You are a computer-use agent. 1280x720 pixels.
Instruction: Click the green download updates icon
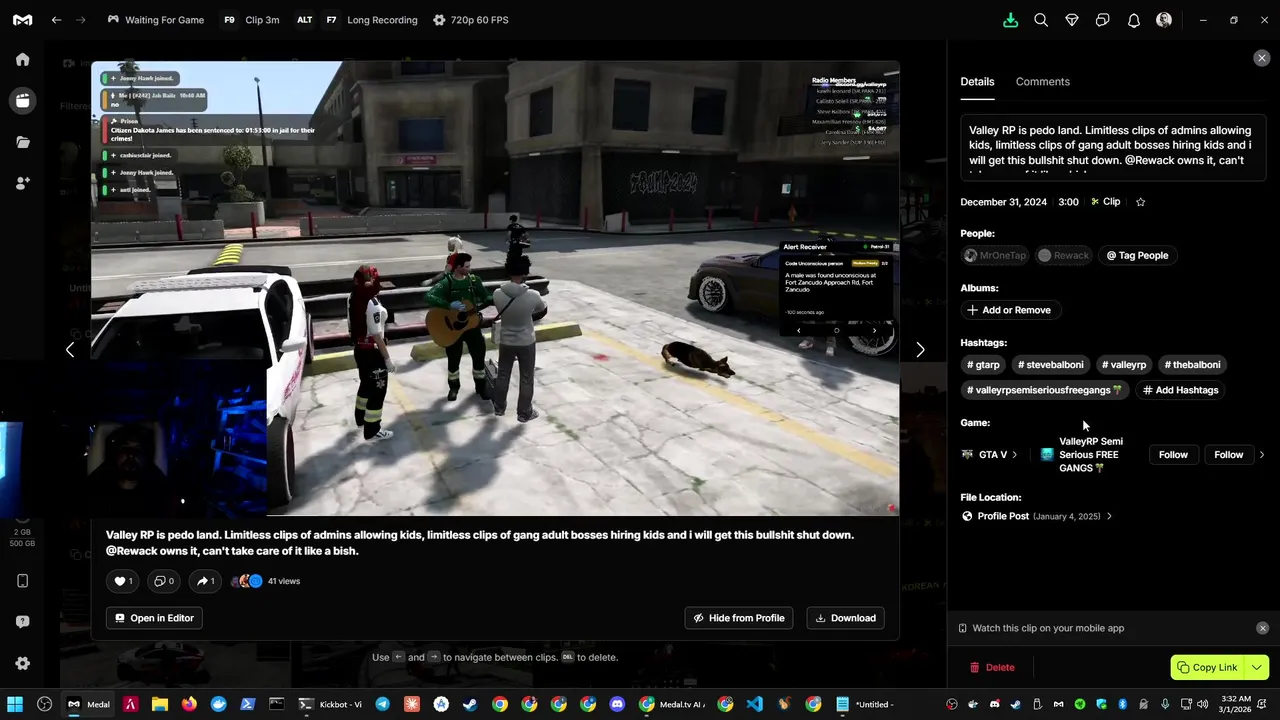click(x=1010, y=20)
